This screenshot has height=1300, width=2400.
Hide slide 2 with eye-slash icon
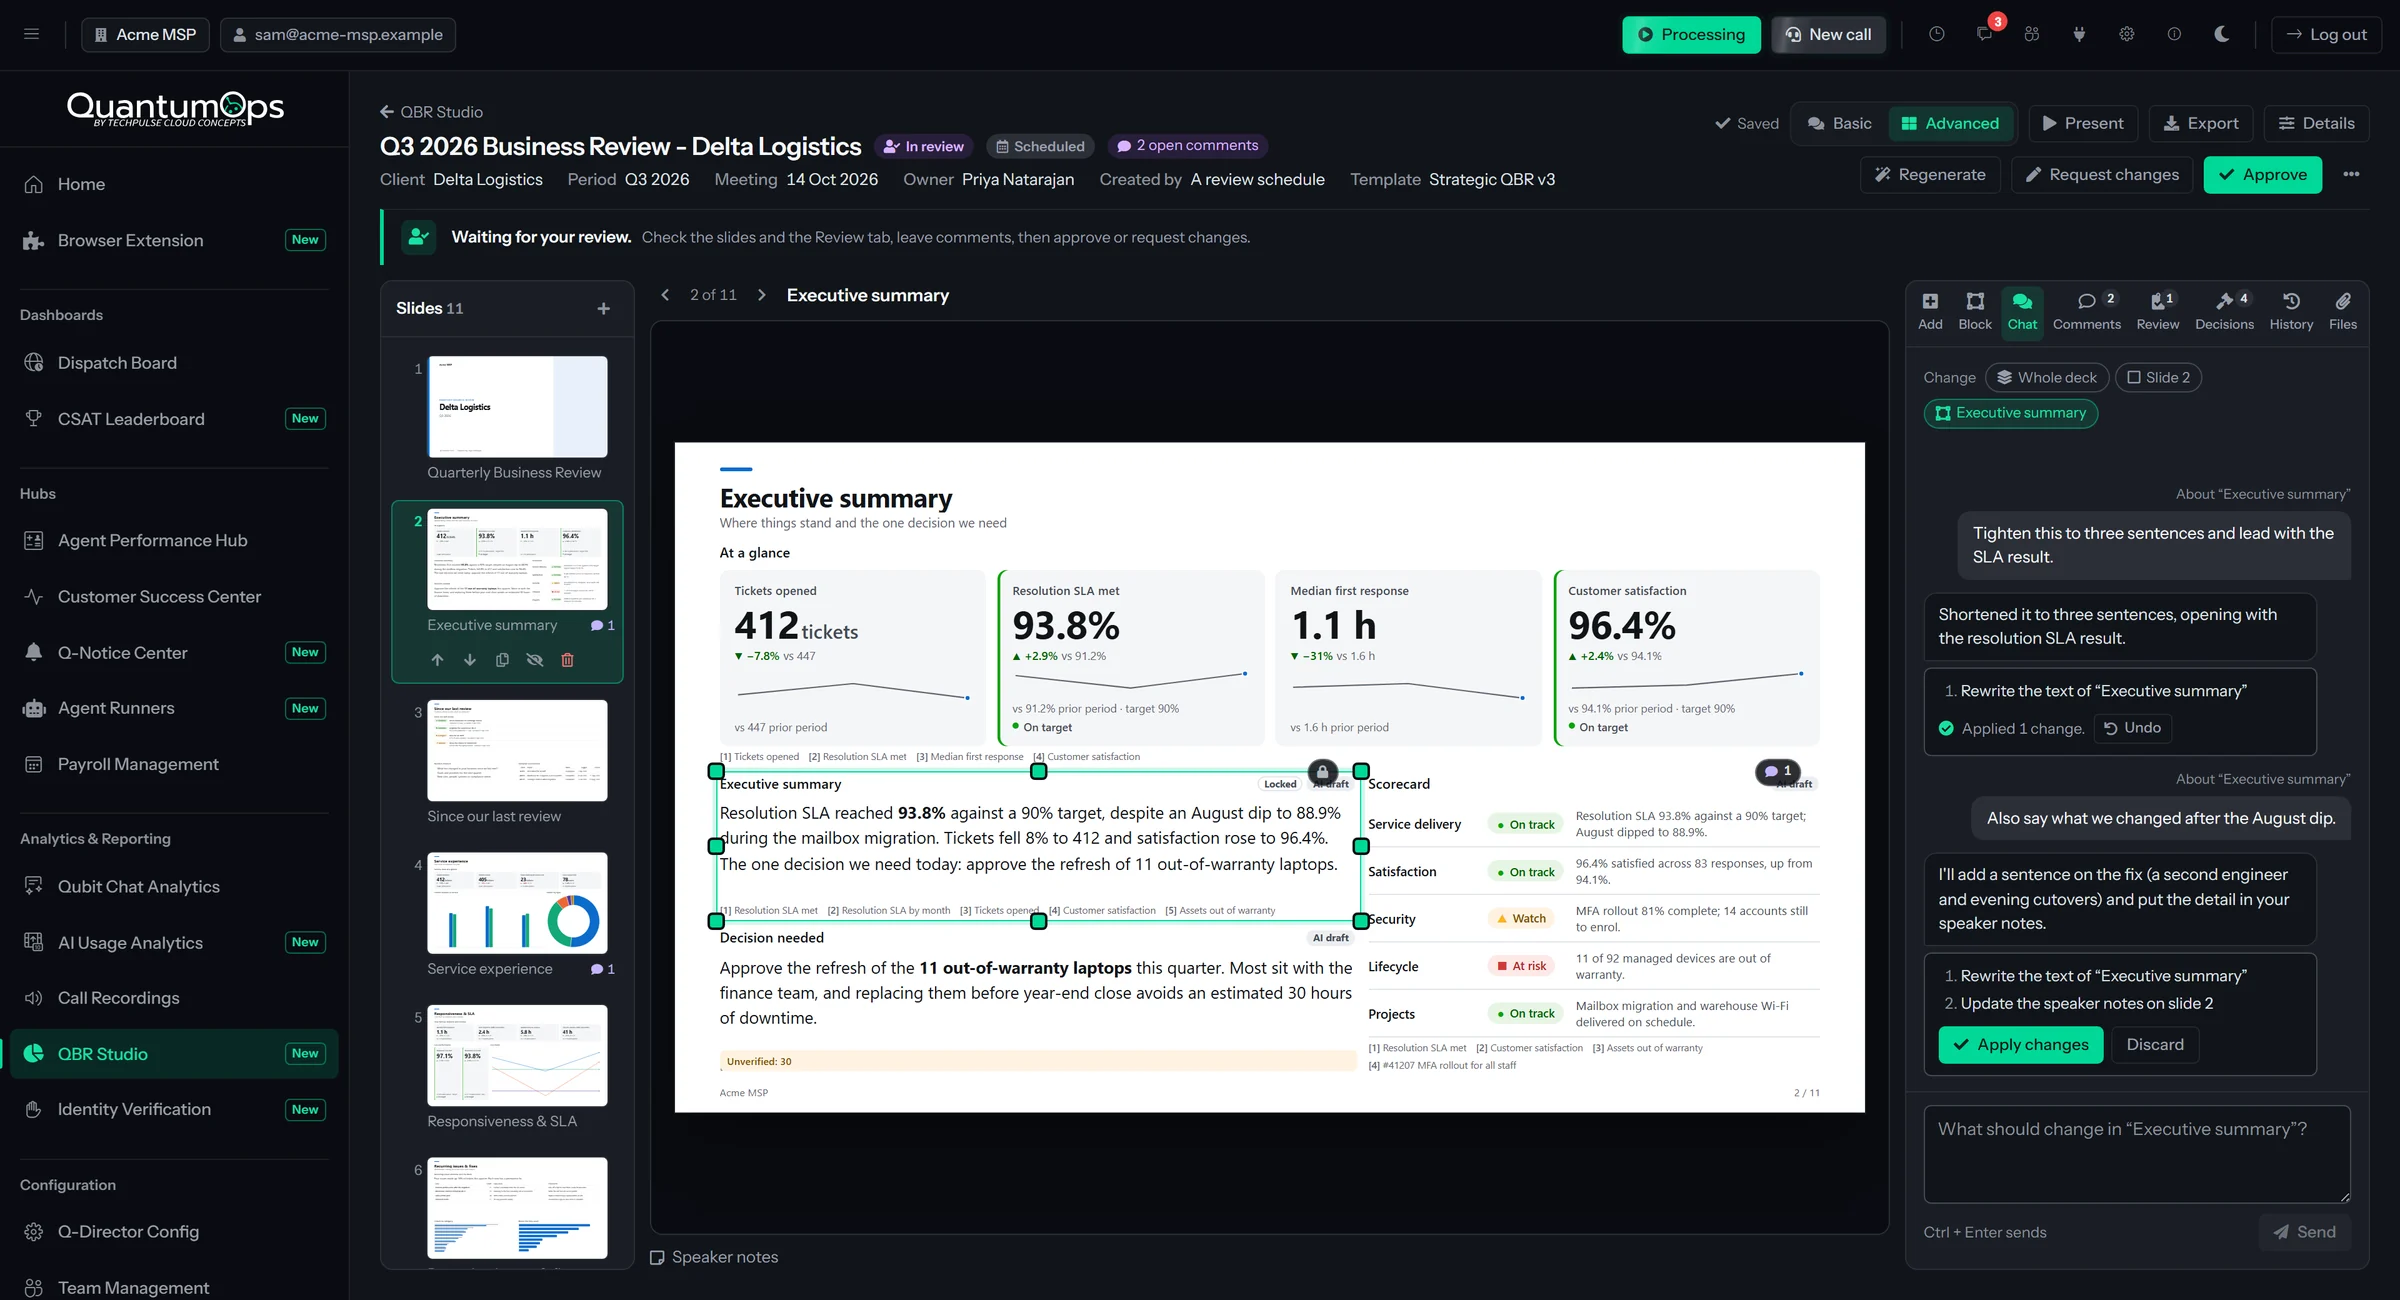point(535,660)
